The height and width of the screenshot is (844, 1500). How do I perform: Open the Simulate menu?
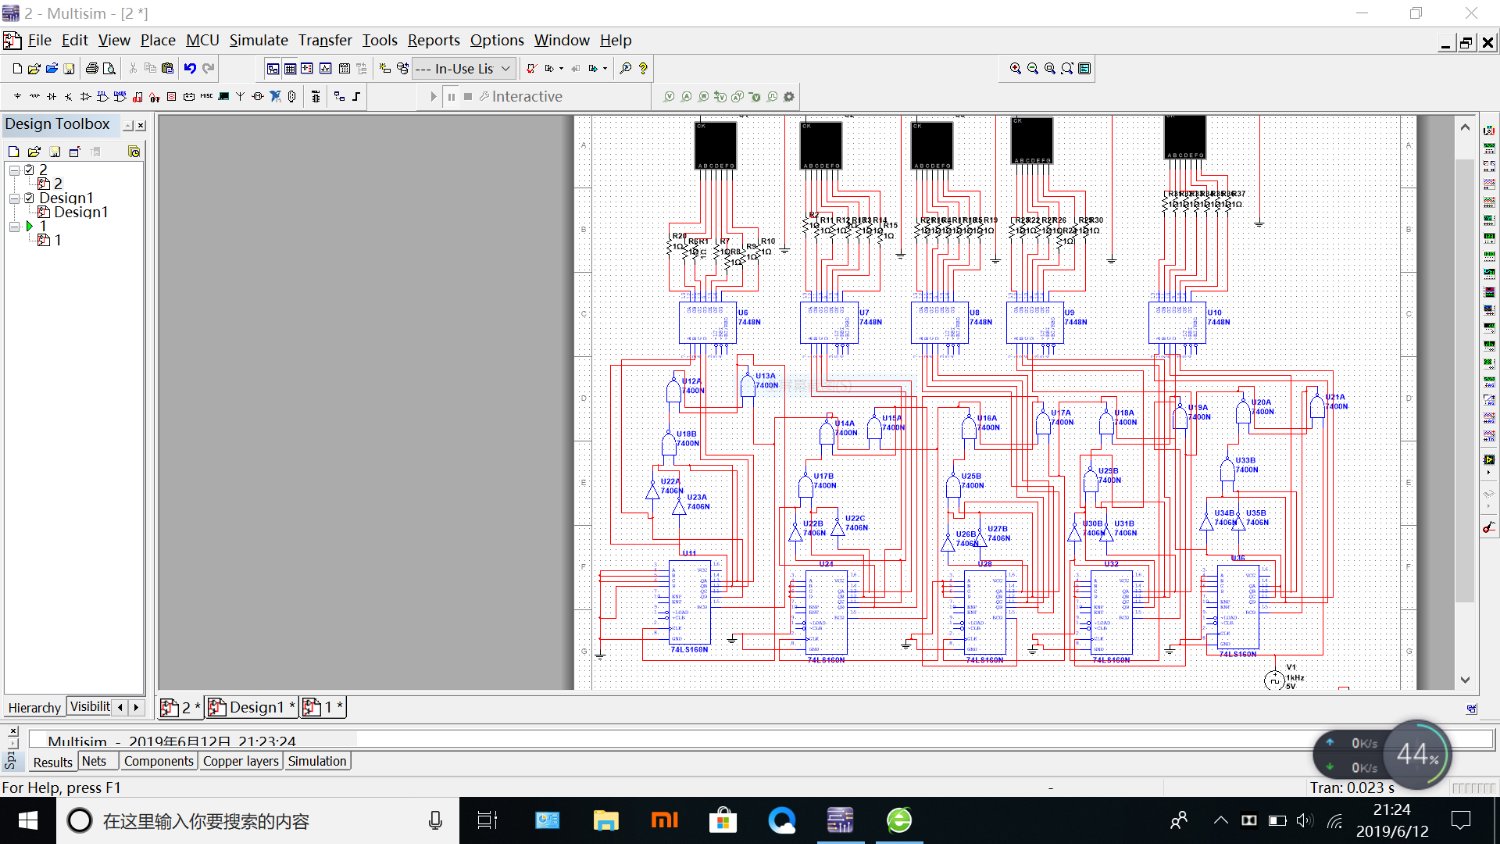258,40
